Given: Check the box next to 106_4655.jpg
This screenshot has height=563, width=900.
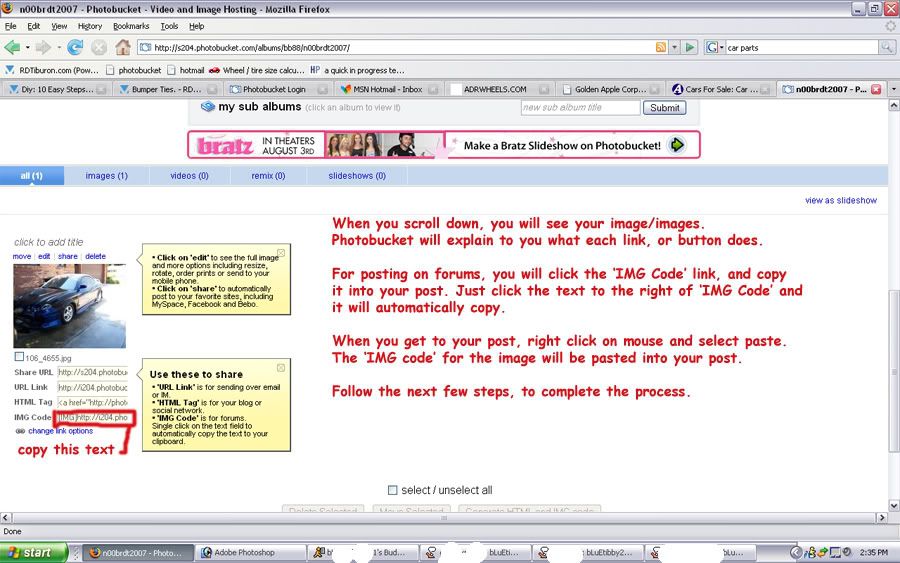Looking at the screenshot, I should coord(19,357).
